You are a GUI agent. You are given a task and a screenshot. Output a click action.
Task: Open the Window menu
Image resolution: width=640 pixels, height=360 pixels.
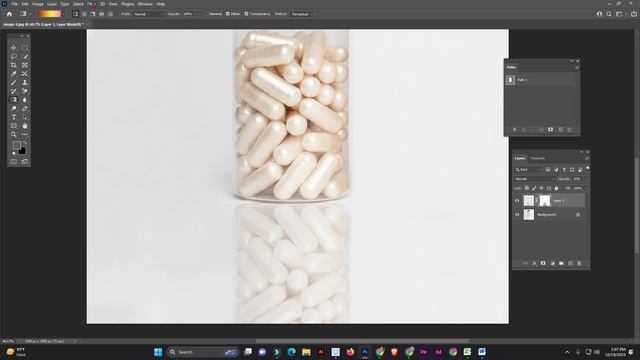pyautogui.click(x=145, y=4)
